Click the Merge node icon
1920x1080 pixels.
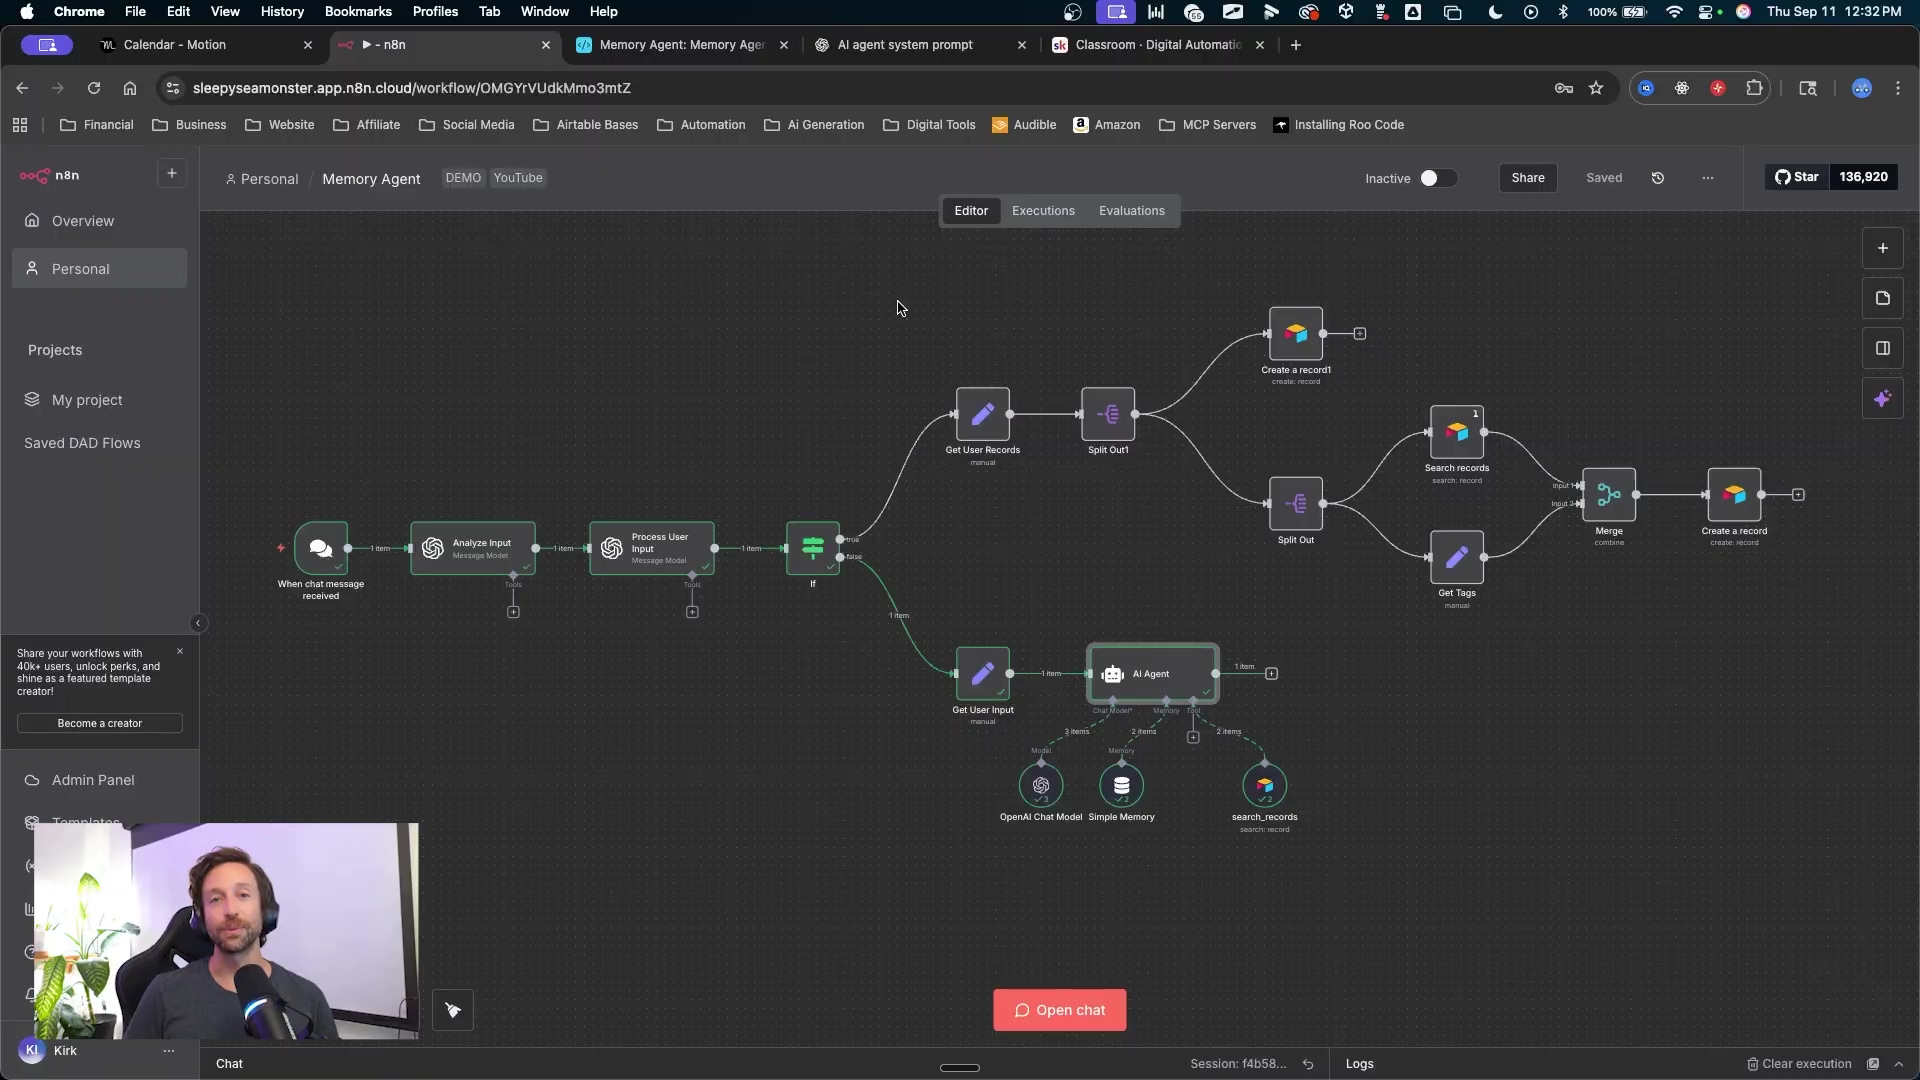[x=1608, y=495]
